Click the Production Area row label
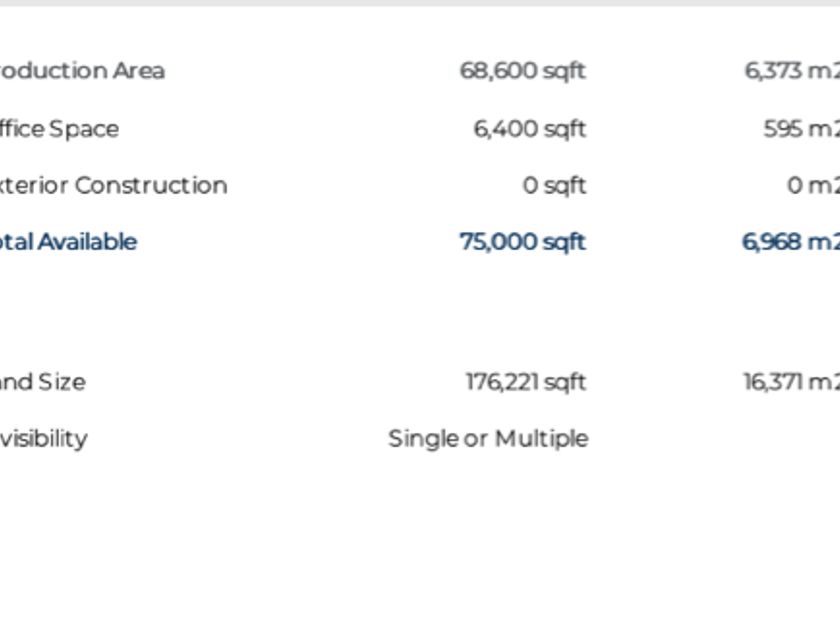Image resolution: width=840 pixels, height=630 pixels. pyautogui.click(x=80, y=71)
